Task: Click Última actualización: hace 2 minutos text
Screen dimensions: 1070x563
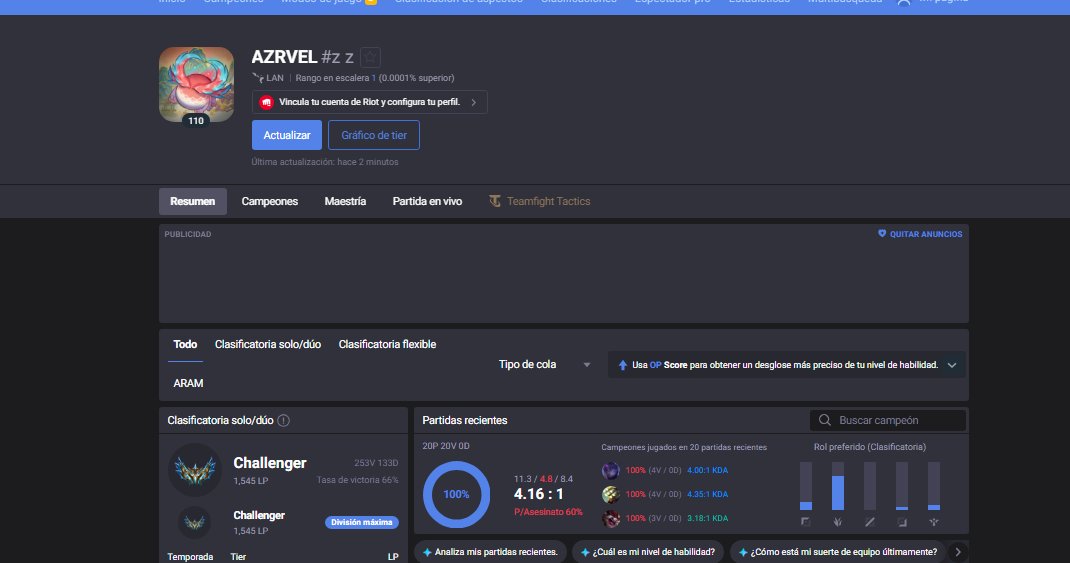Action: (325, 162)
